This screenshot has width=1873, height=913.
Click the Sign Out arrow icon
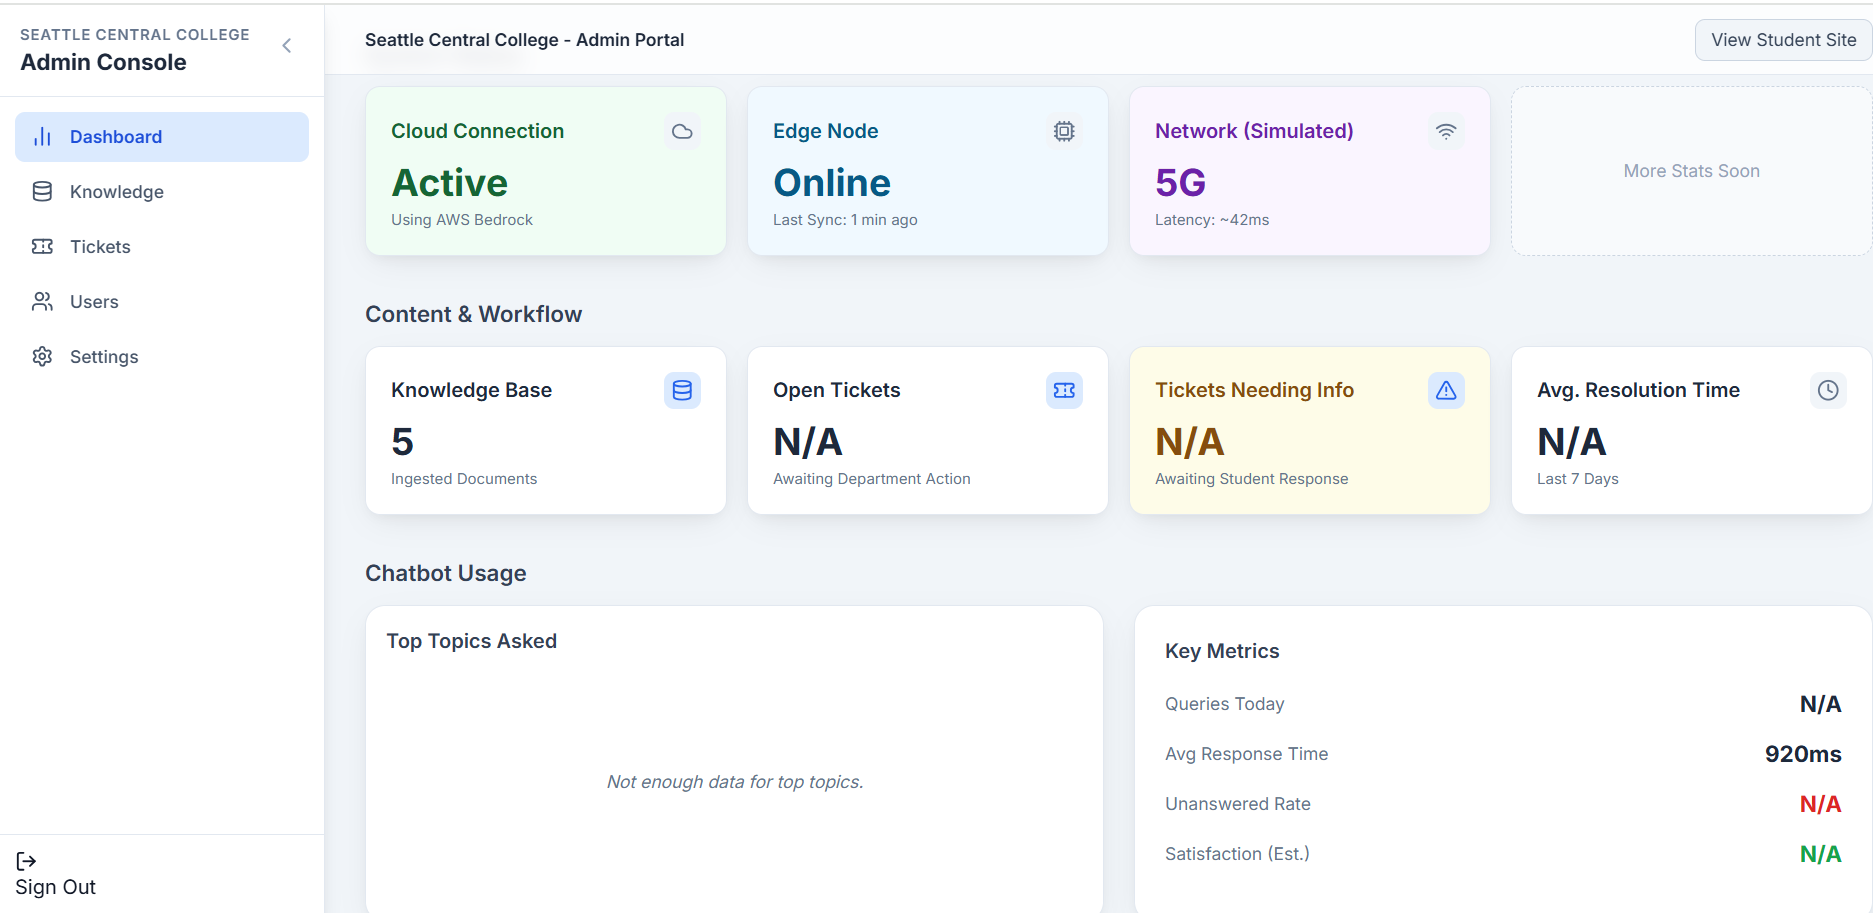27,861
